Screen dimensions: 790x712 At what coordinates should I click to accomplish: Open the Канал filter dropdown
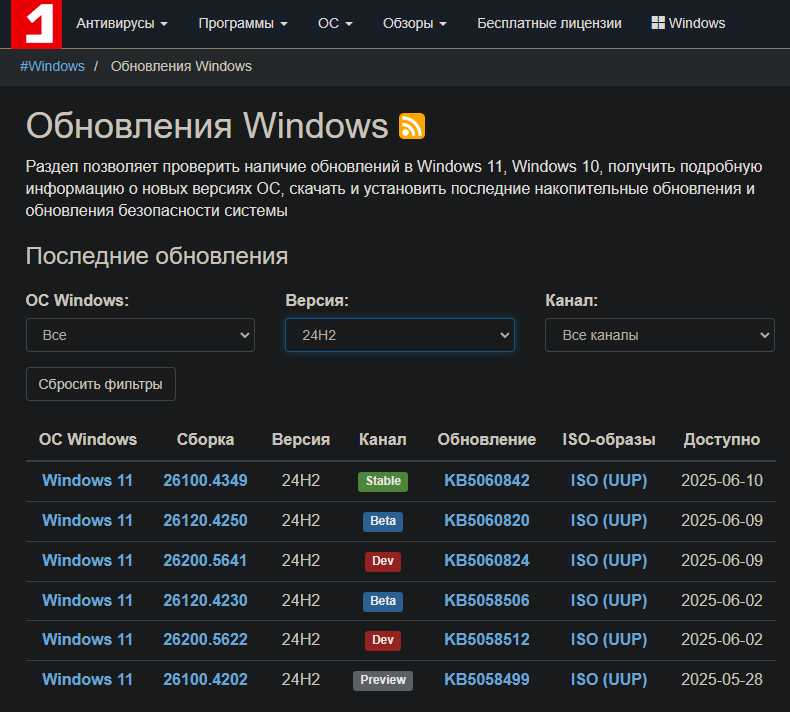(x=660, y=335)
